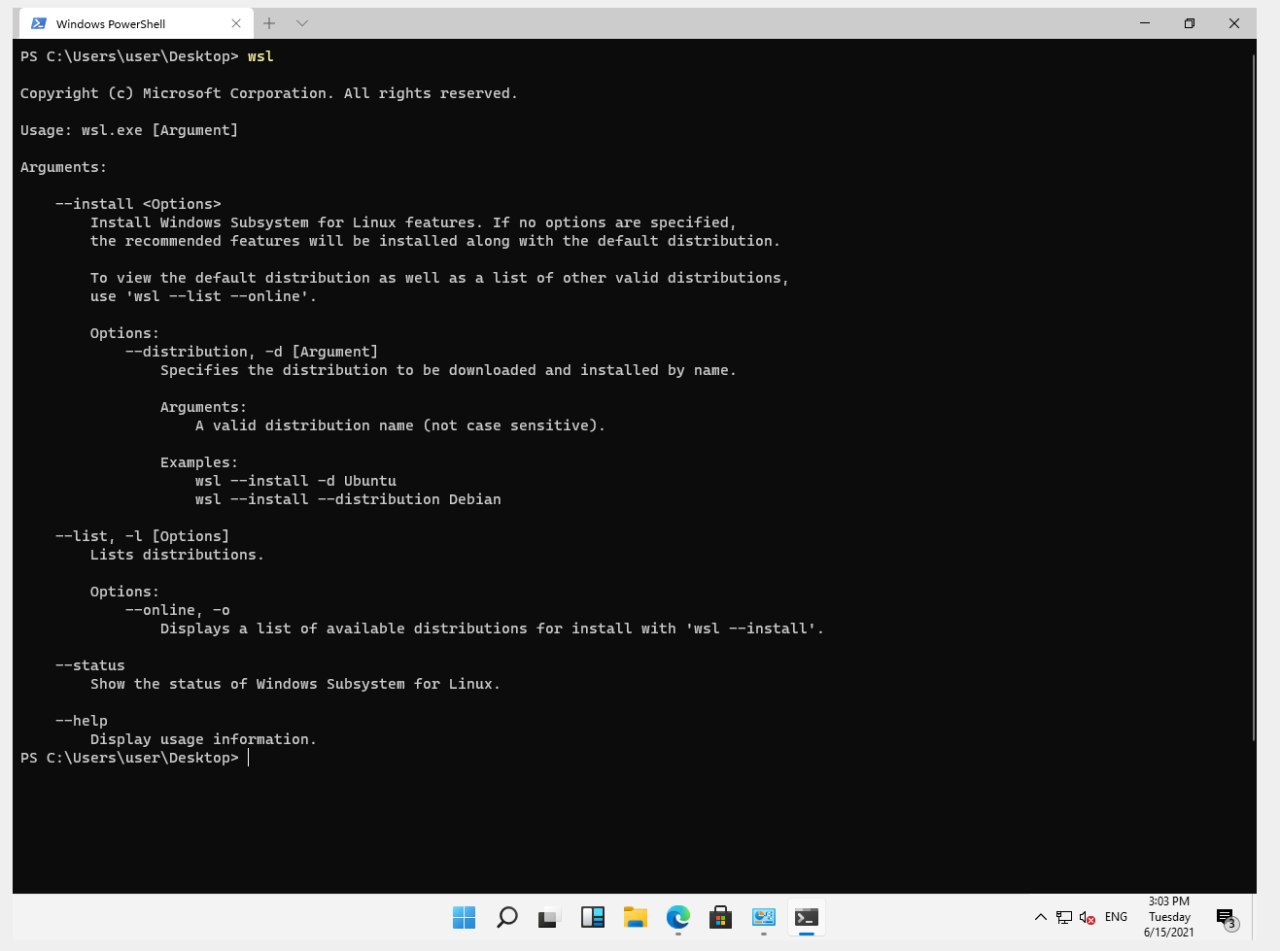Viewport: 1280px width, 951px height.
Task: Click 'Specifies the distribution to be downloaded' line
Action: point(448,370)
